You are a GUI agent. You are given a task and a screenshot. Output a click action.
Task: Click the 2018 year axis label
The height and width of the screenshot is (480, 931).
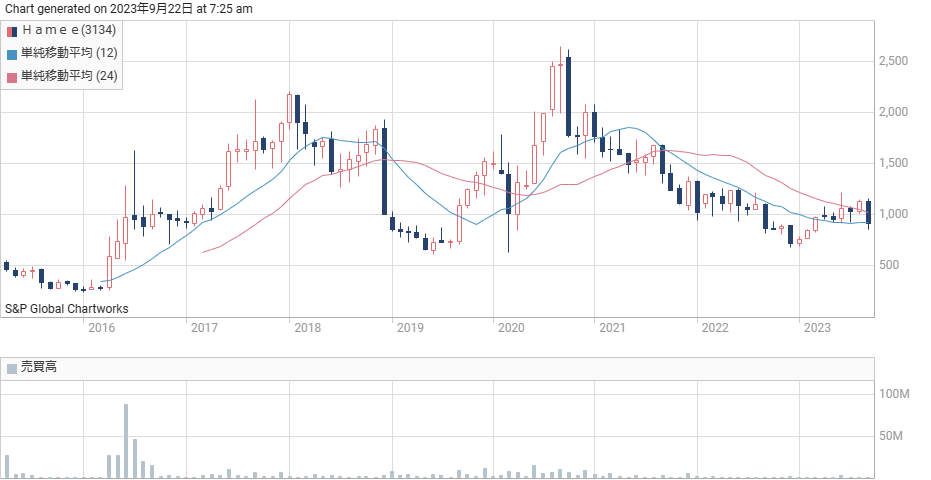click(x=306, y=327)
